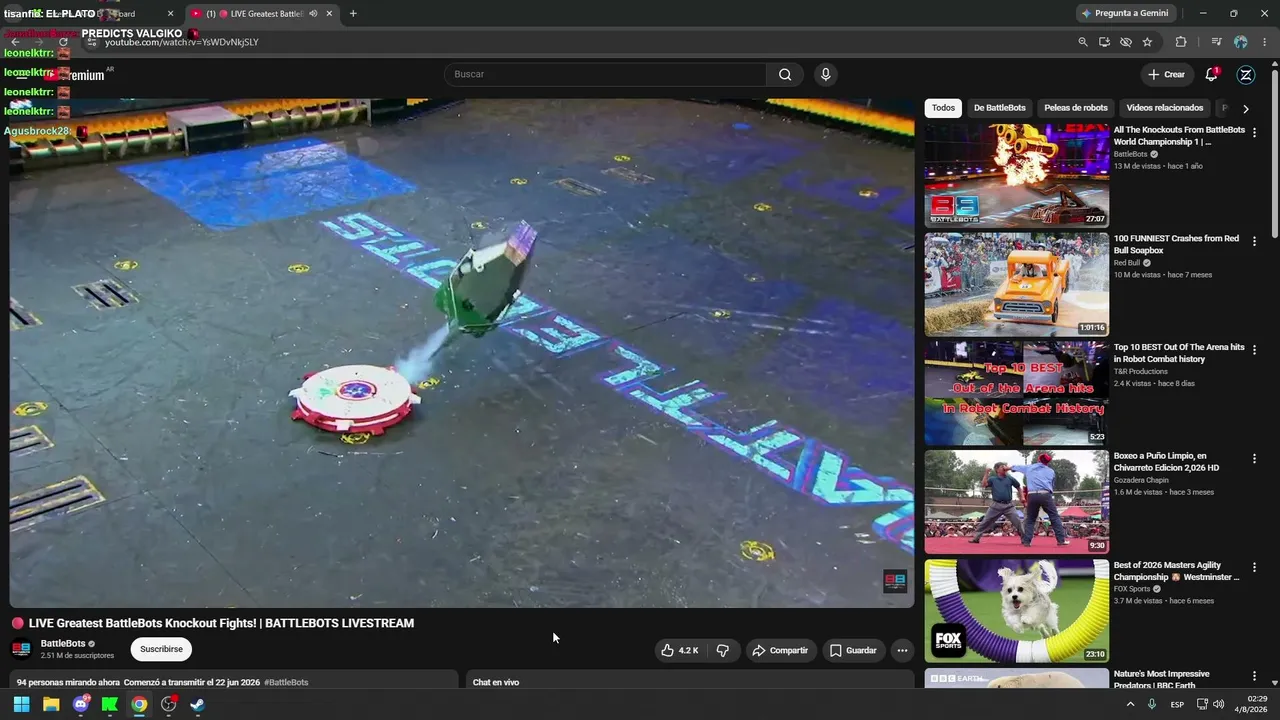Select the Videos relacionados chip
Image resolution: width=1280 pixels, height=720 pixels.
tap(1165, 108)
